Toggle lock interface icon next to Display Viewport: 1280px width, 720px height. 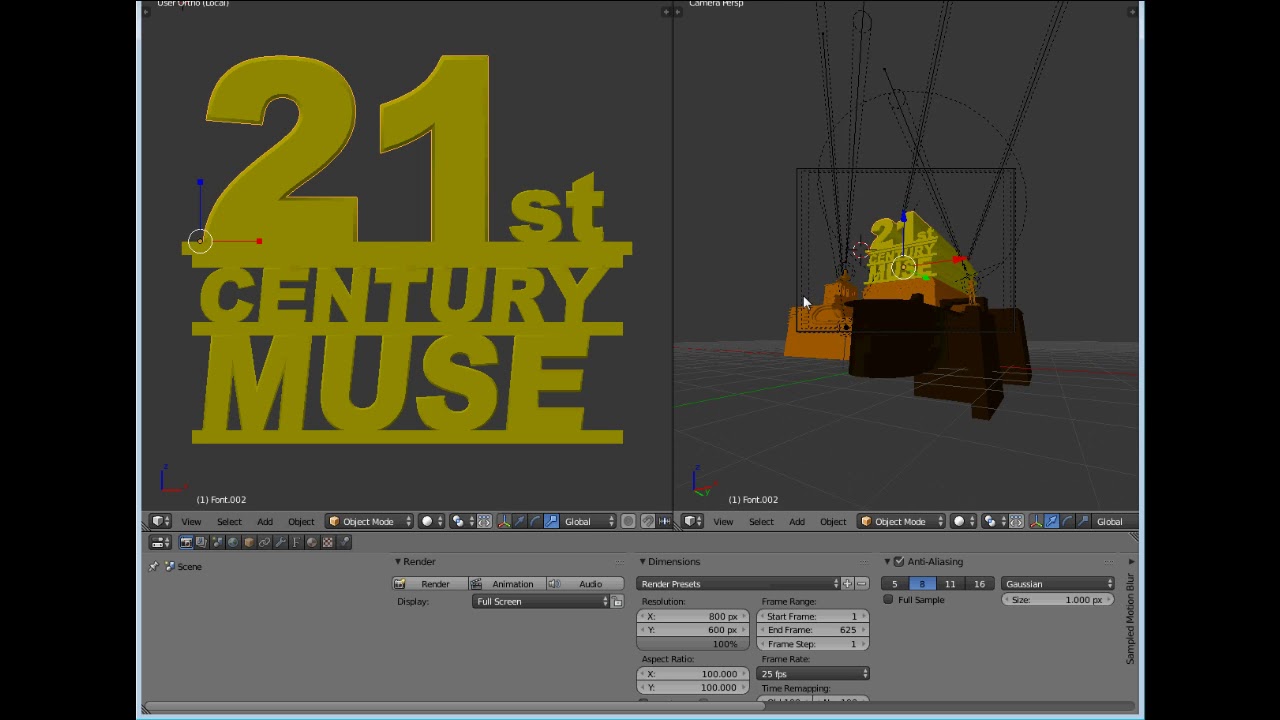coord(617,602)
